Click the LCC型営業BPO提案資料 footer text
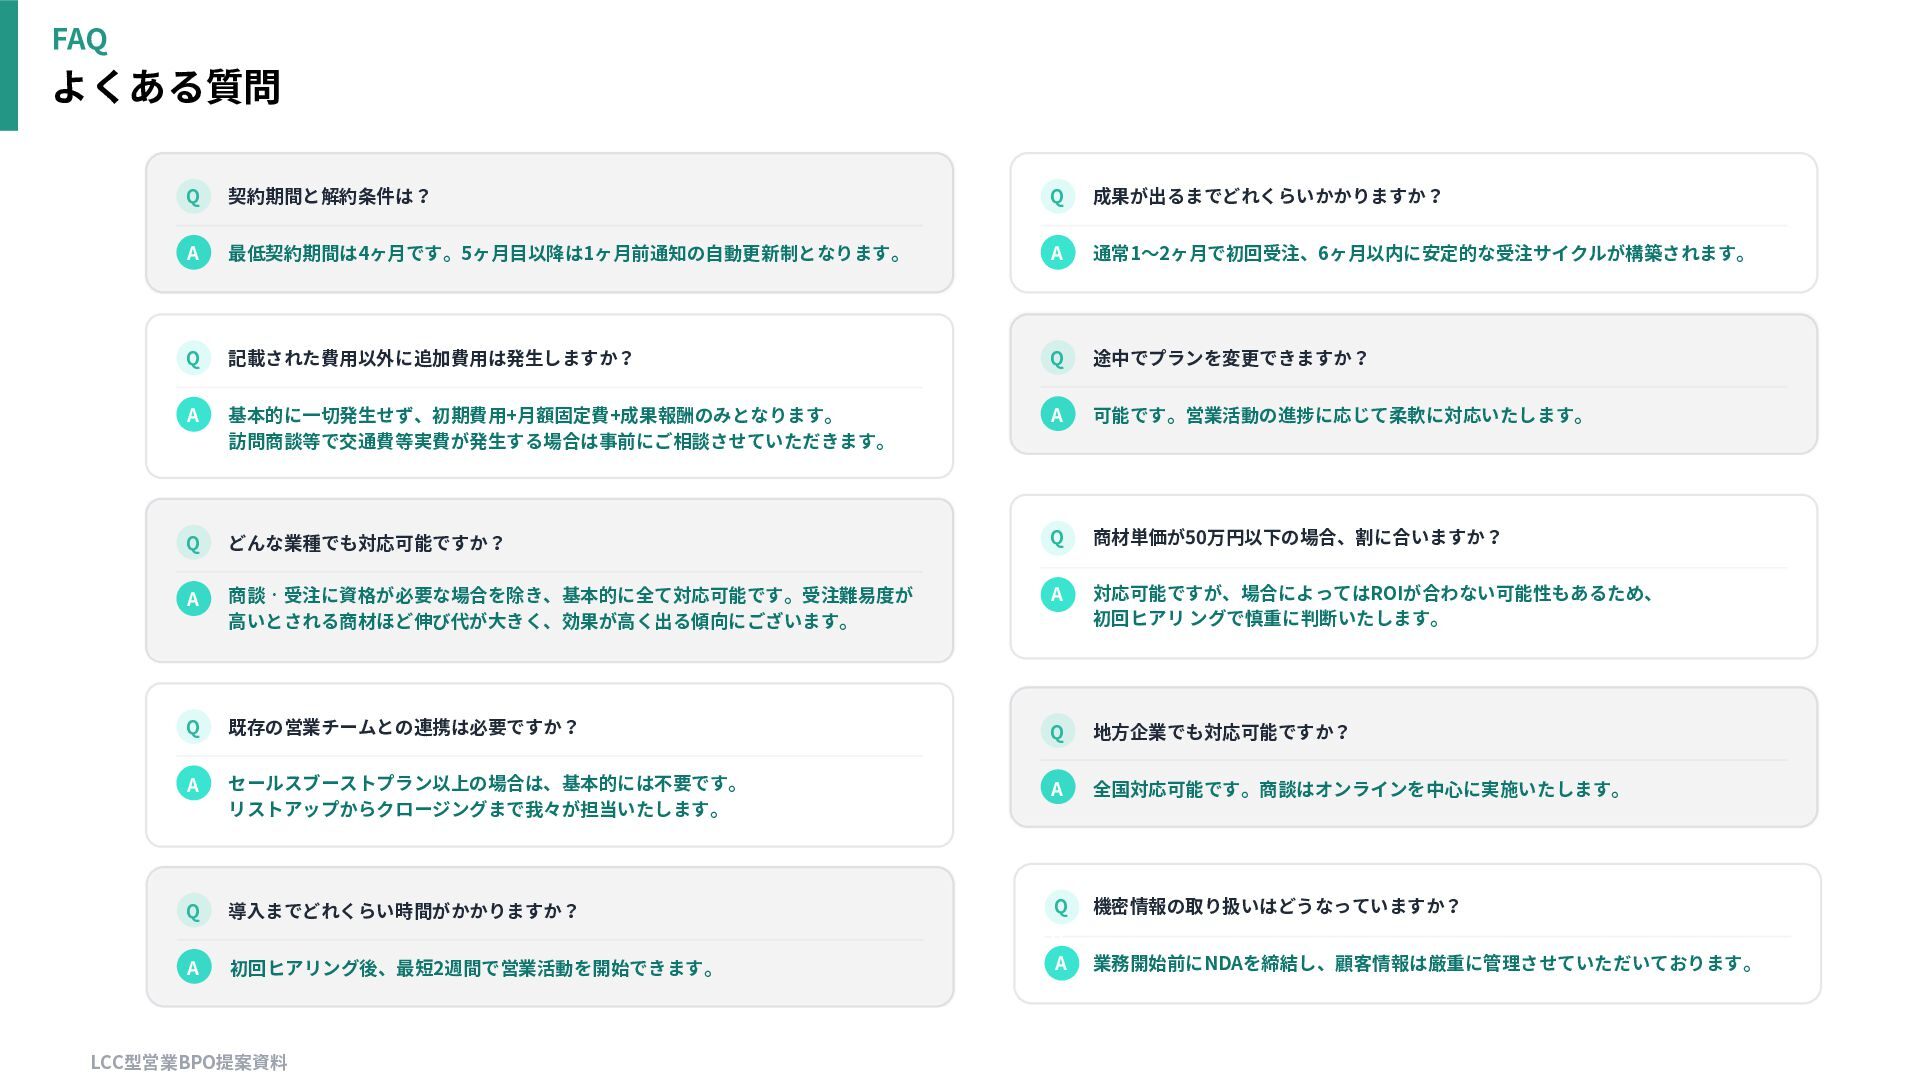The image size is (1920, 1080). [x=188, y=1062]
